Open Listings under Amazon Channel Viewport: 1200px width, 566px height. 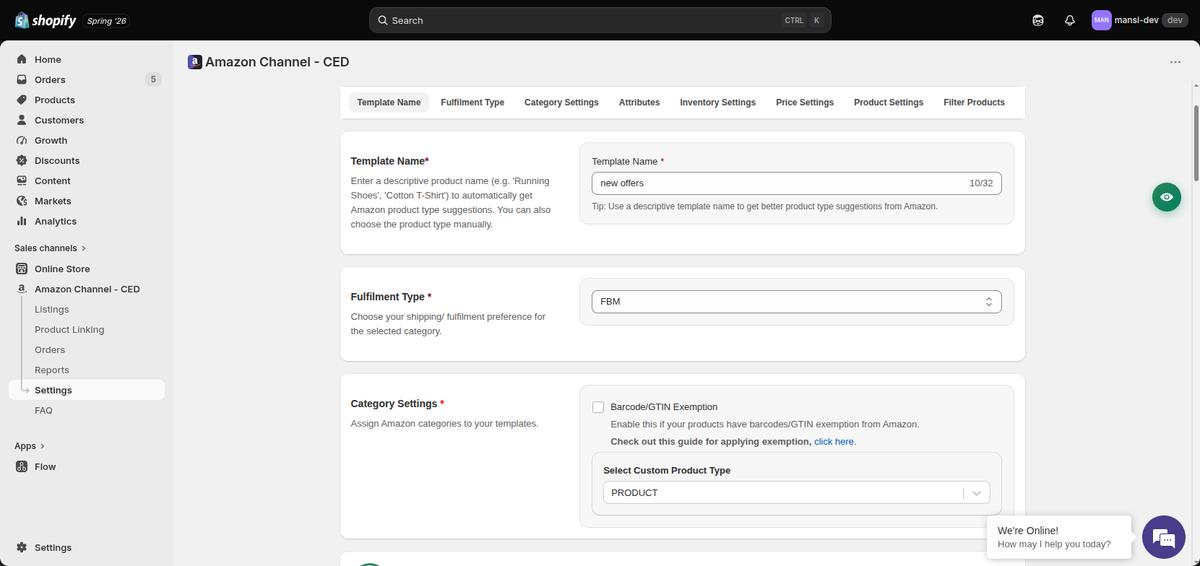[52, 310]
